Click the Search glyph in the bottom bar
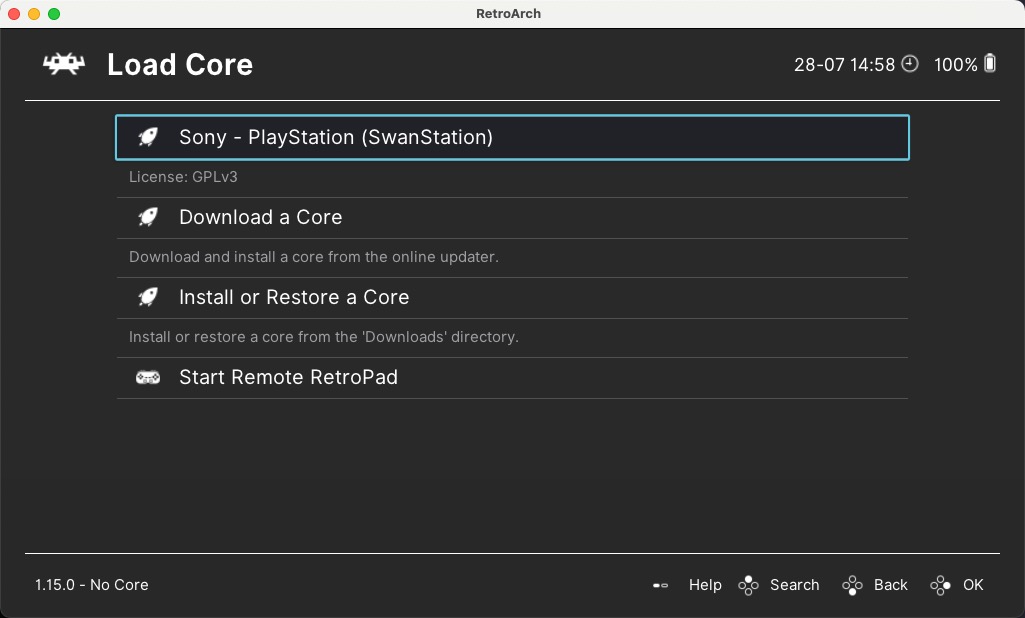Screen dimensions: 1025x618 [748, 585]
